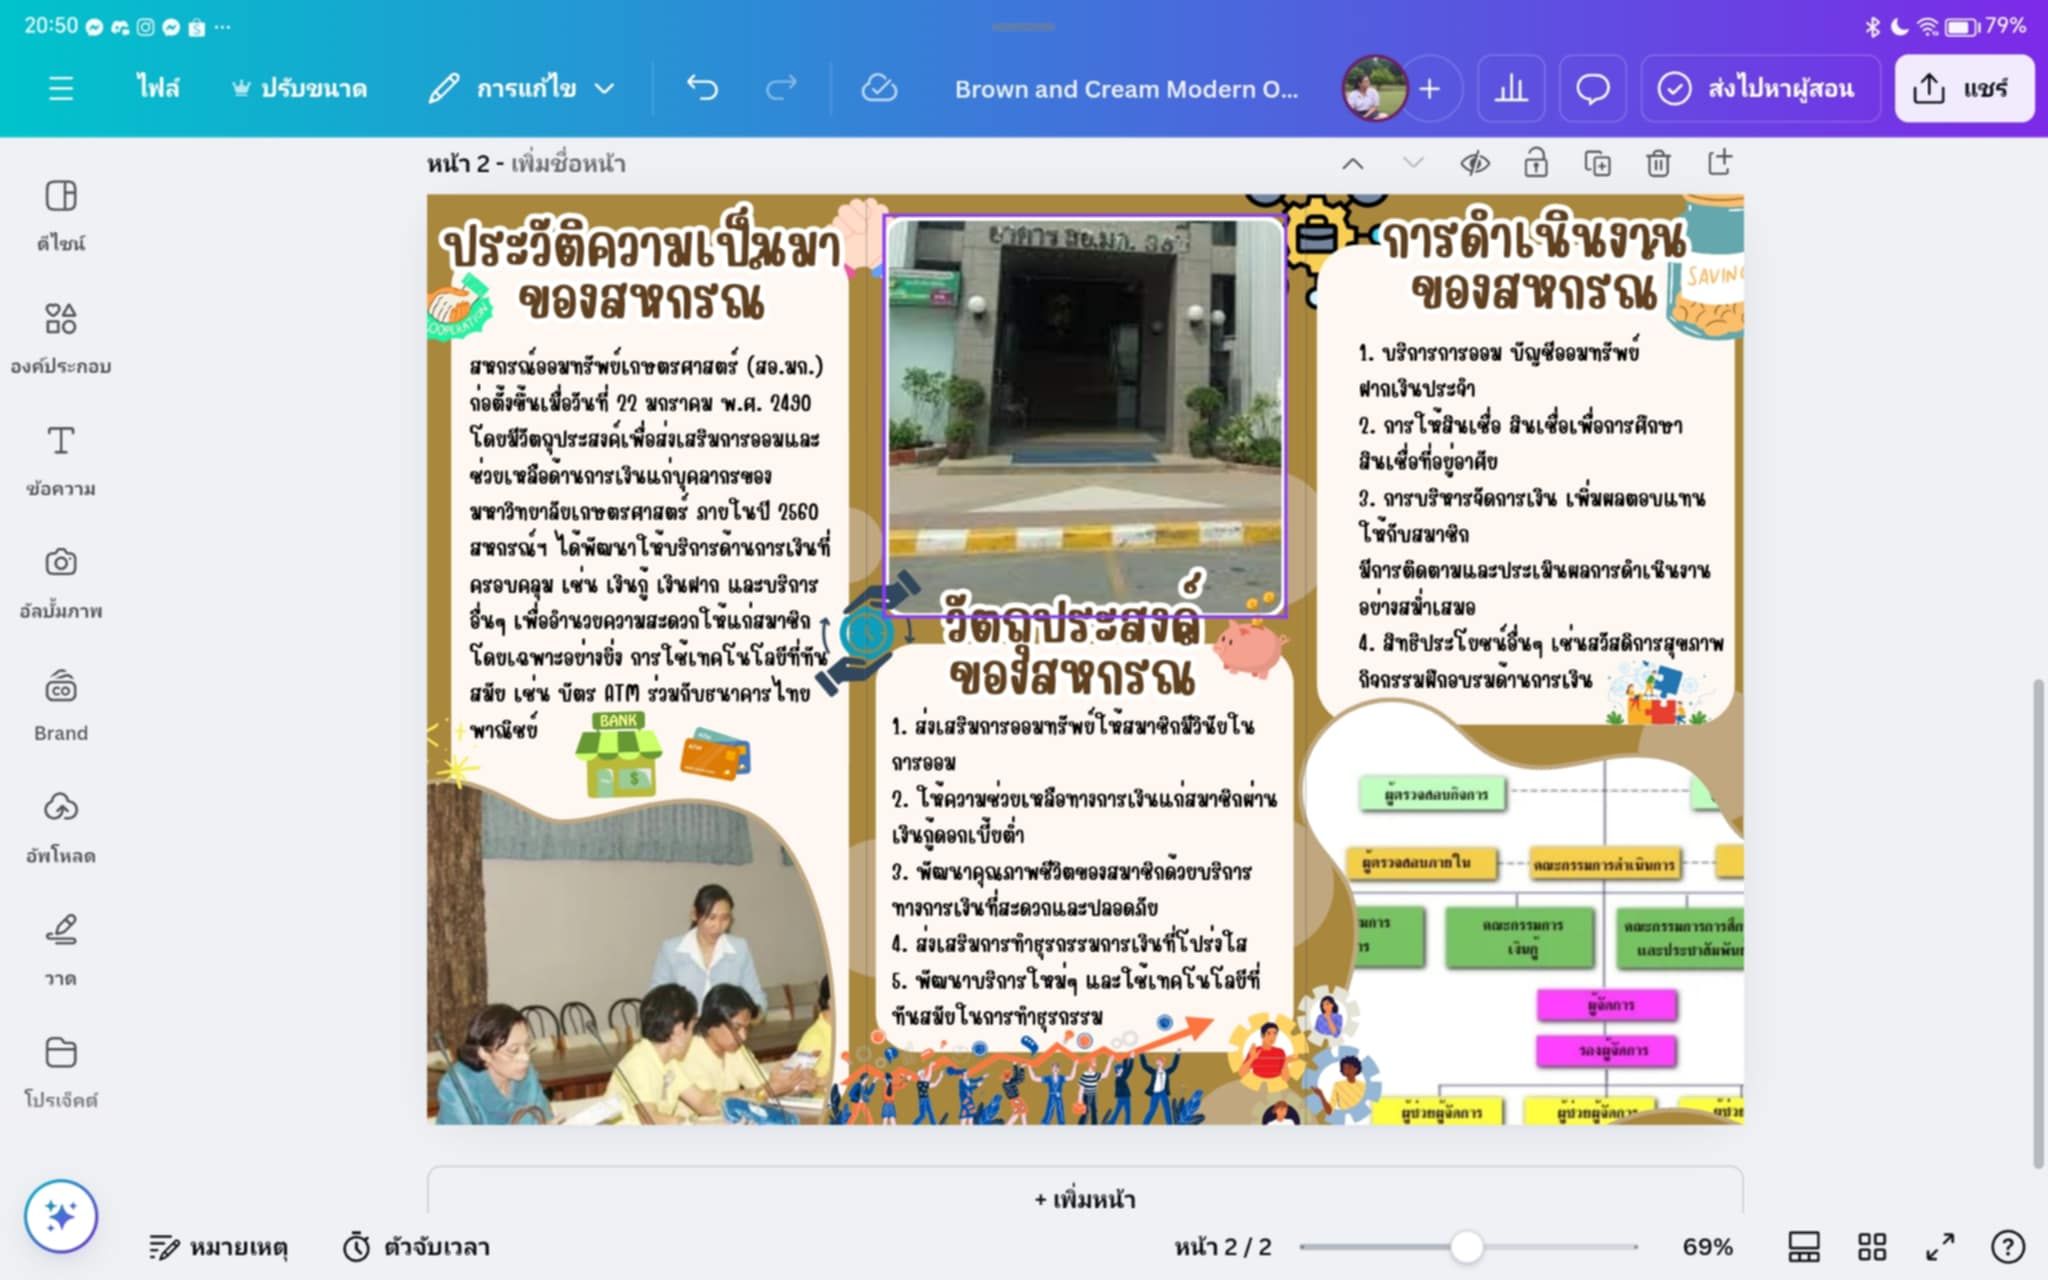Screen dimensions: 2048x1280
Task: Click the zoom slider handle
Action: (x=1466, y=1247)
